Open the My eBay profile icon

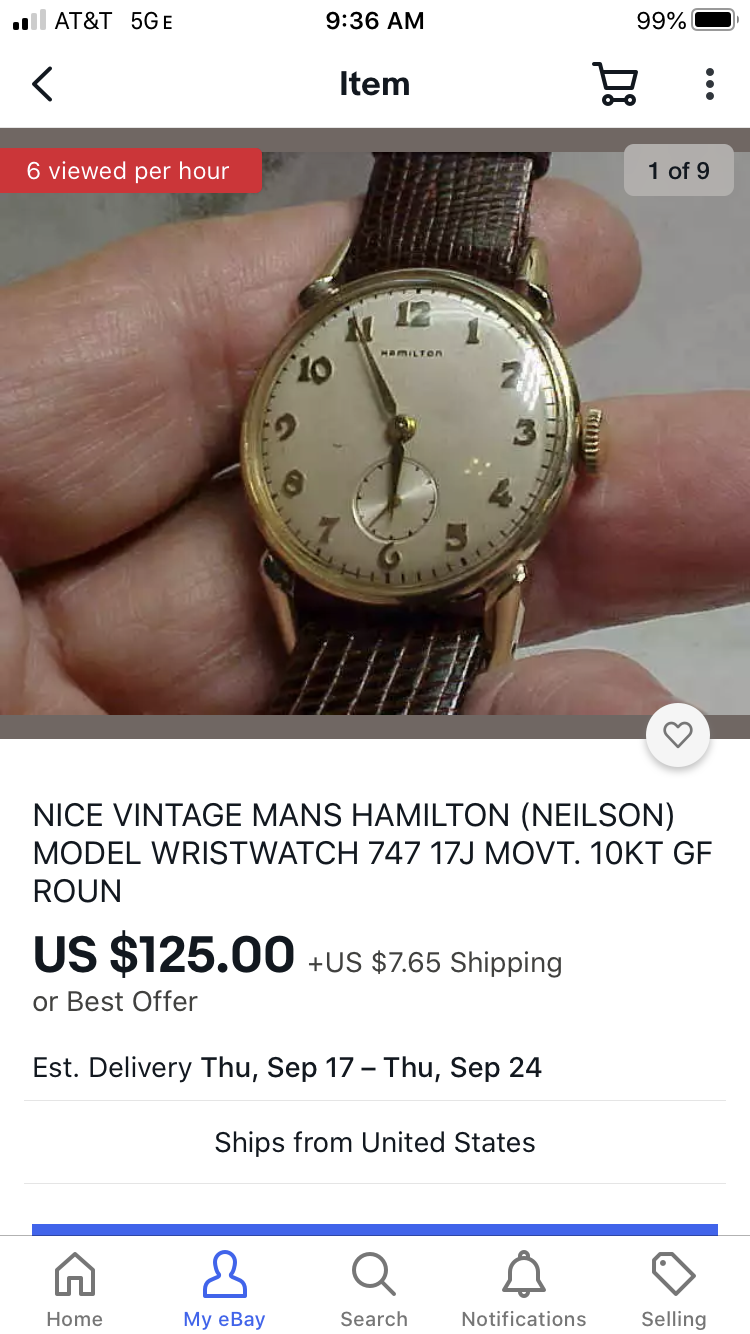(224, 1275)
